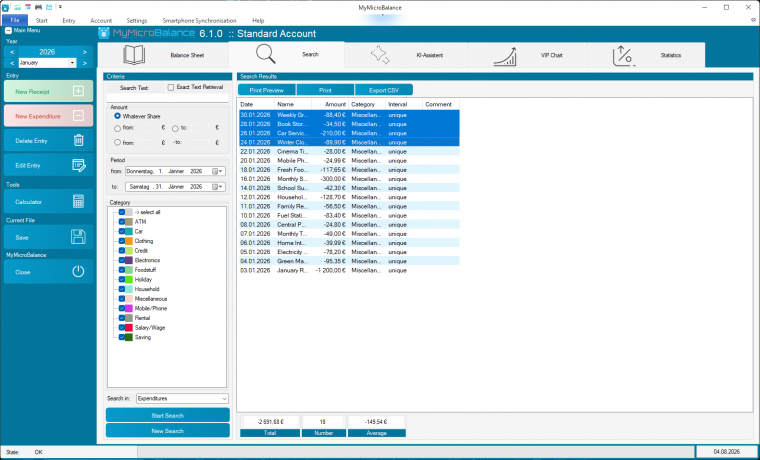760x460 pixels.
Task: Click the VIP Chat growth chart icon
Action: tap(505, 57)
